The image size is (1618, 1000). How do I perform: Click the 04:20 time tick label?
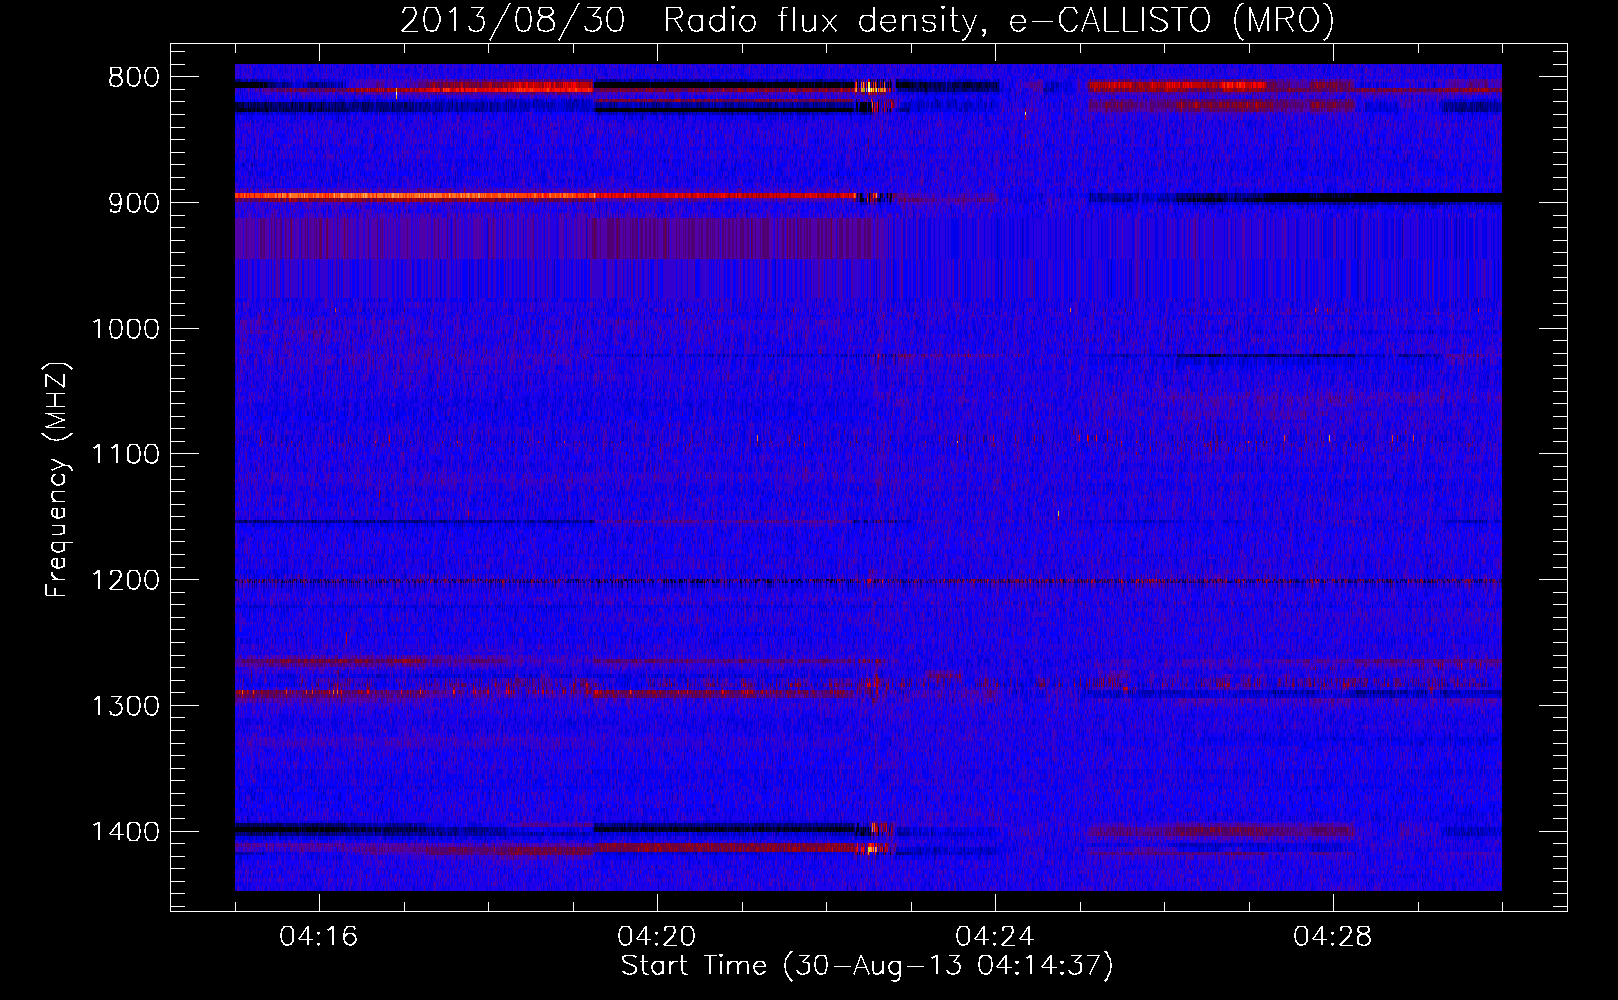click(657, 937)
